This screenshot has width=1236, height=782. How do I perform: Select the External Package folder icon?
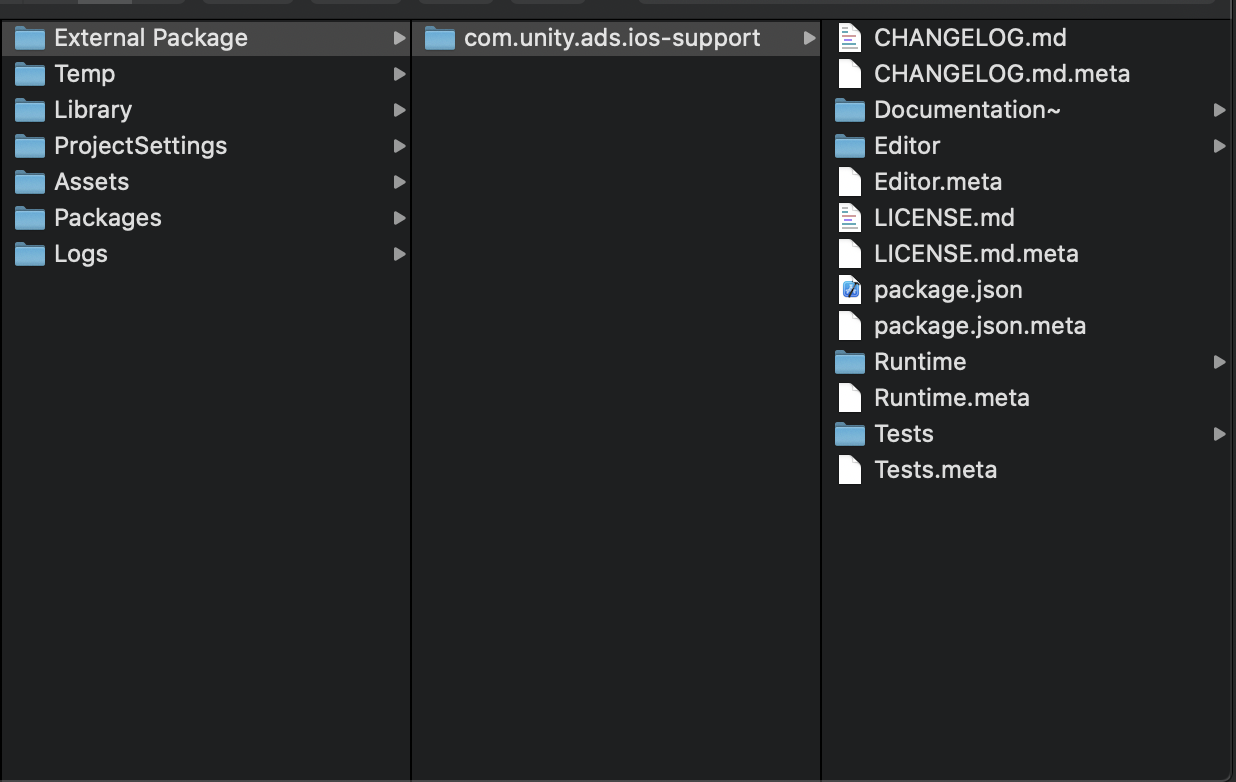pos(30,38)
